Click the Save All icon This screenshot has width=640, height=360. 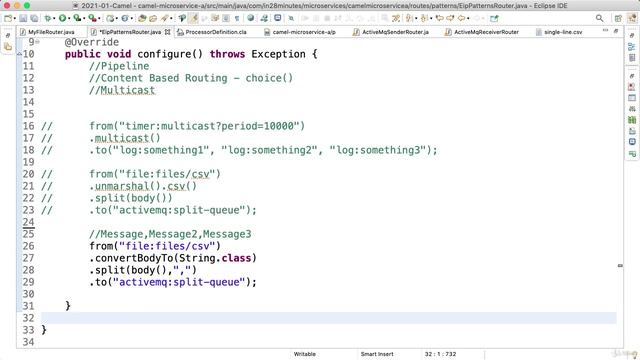(34, 18)
